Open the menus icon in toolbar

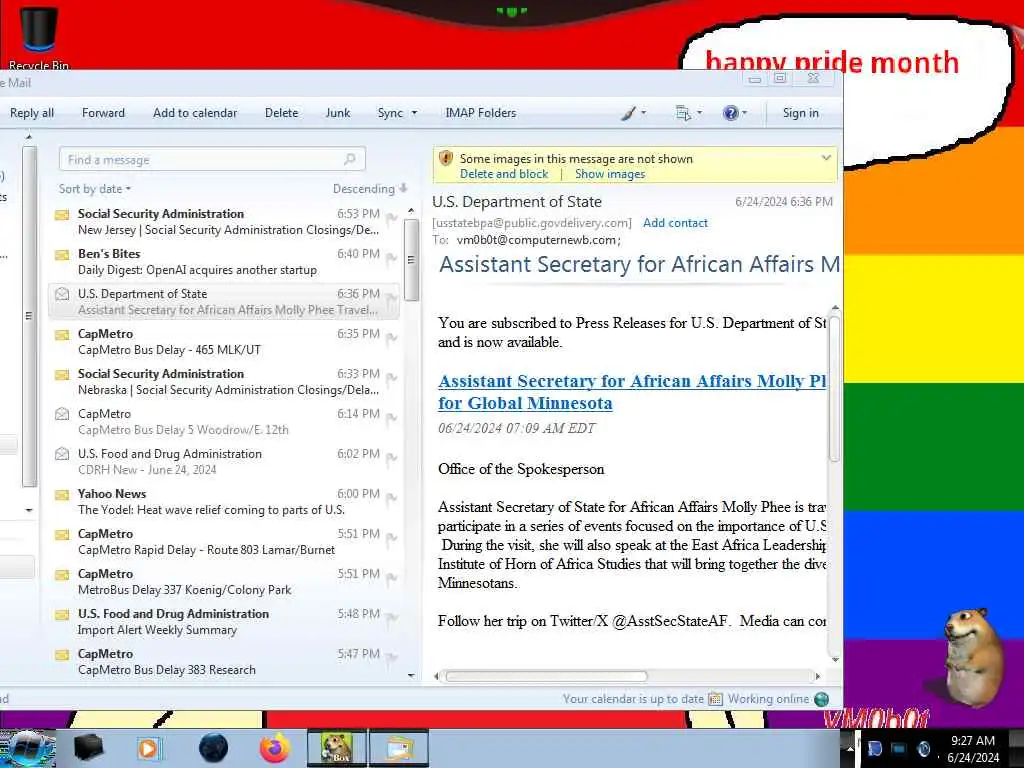coord(682,114)
